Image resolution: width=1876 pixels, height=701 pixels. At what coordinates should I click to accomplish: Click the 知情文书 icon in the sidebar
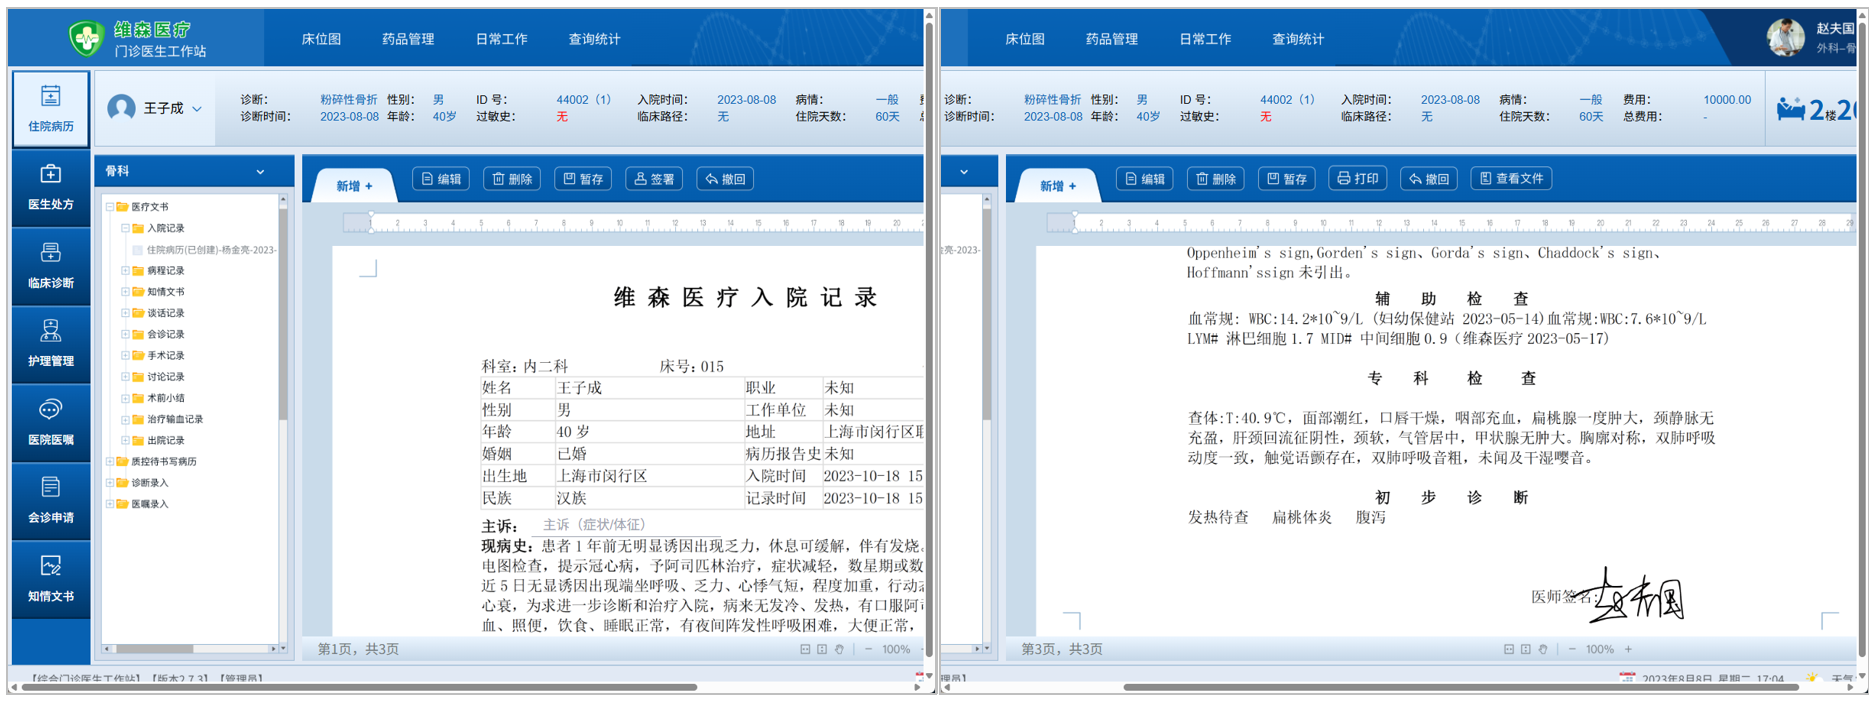tap(50, 578)
